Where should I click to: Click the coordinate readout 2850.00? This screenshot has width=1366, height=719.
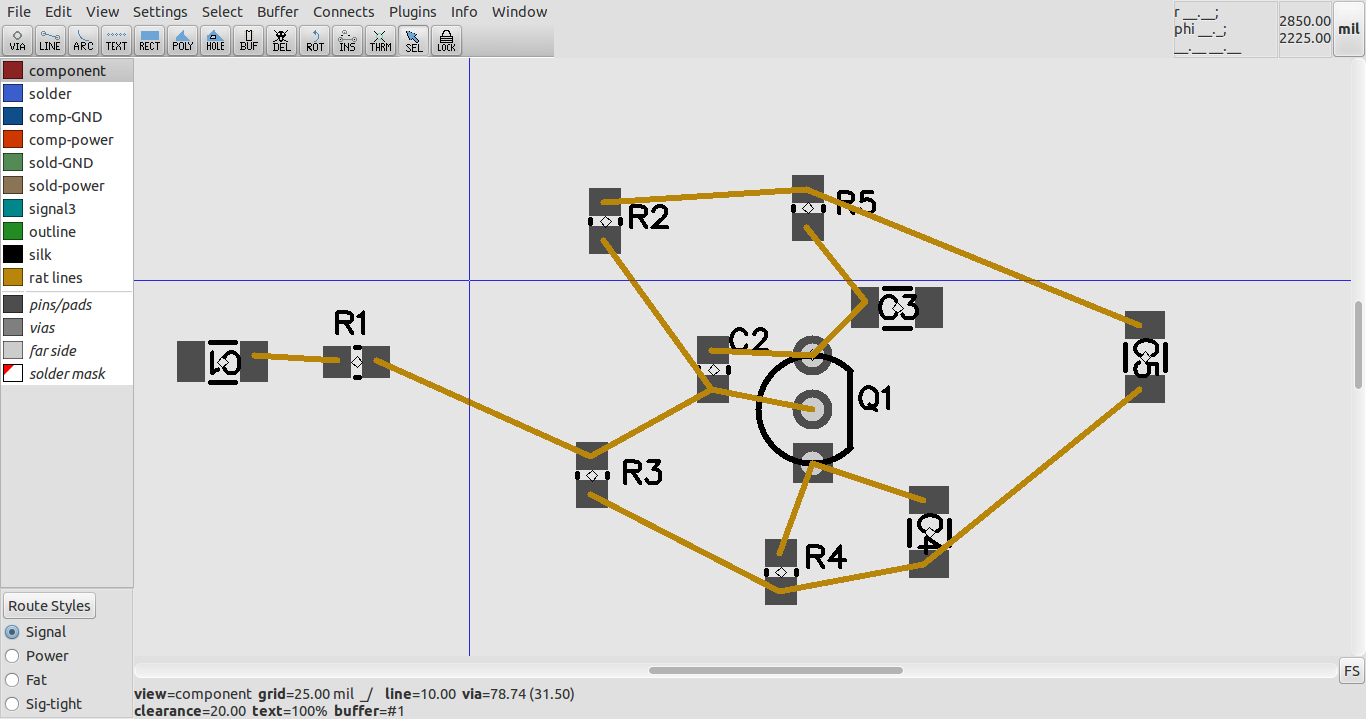point(1305,20)
